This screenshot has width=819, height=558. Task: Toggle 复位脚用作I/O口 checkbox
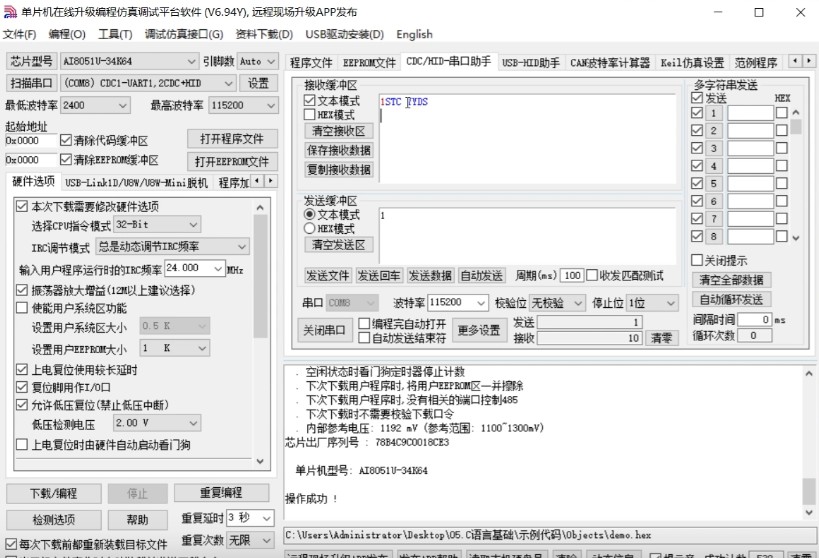[22, 387]
